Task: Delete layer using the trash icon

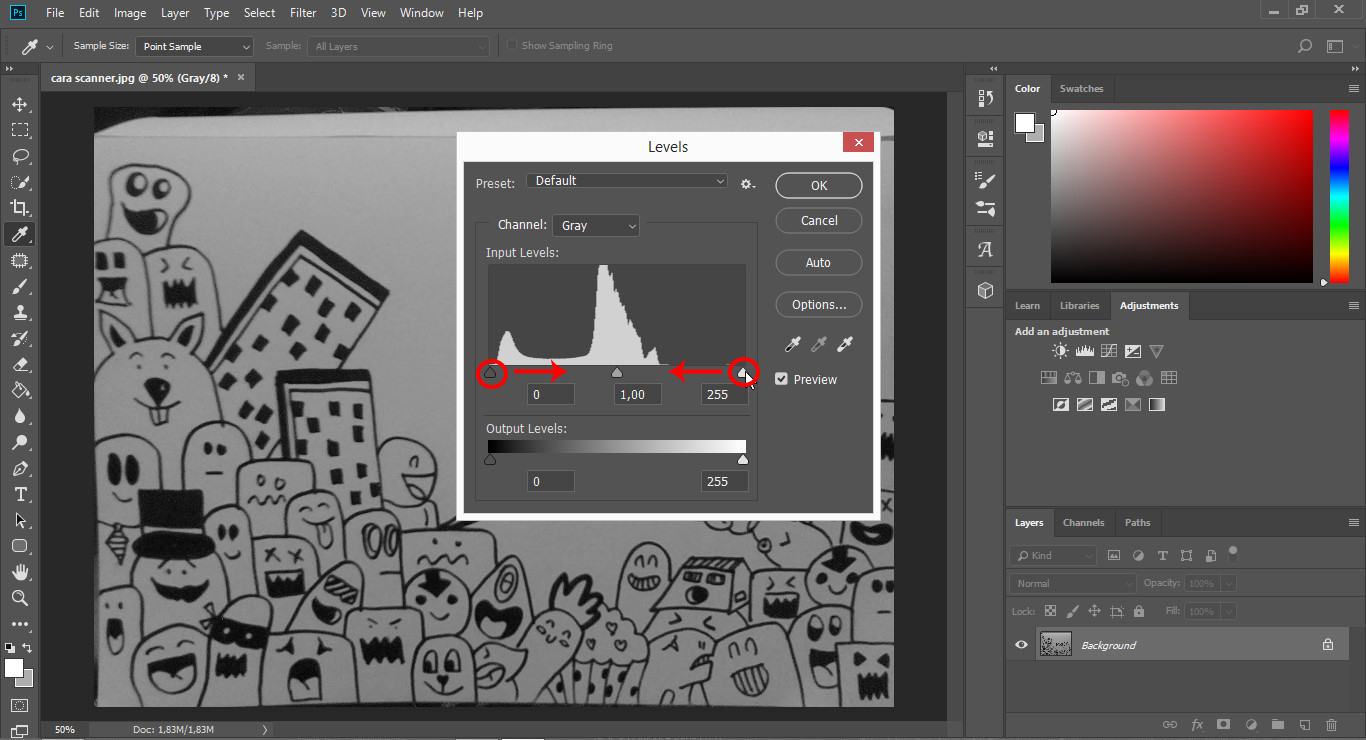Action: (x=1331, y=724)
